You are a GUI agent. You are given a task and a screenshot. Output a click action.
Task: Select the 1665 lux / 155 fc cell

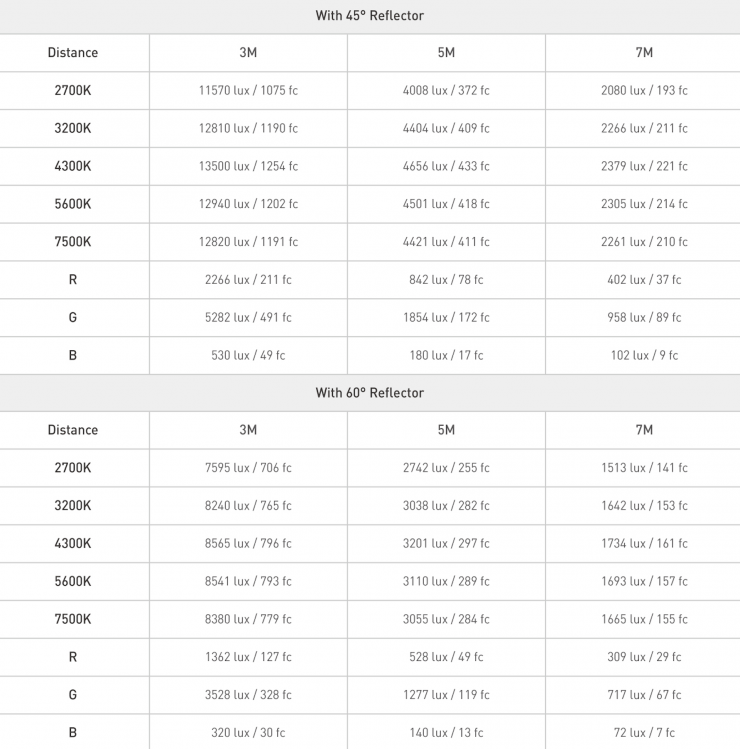[644, 619]
